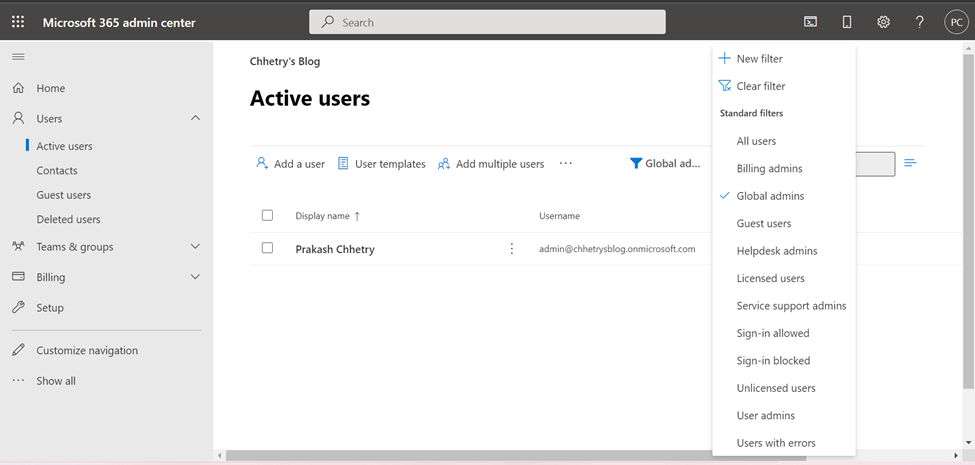Expand the Billing chevron
Image resolution: width=975 pixels, height=465 pixels.
coord(195,277)
